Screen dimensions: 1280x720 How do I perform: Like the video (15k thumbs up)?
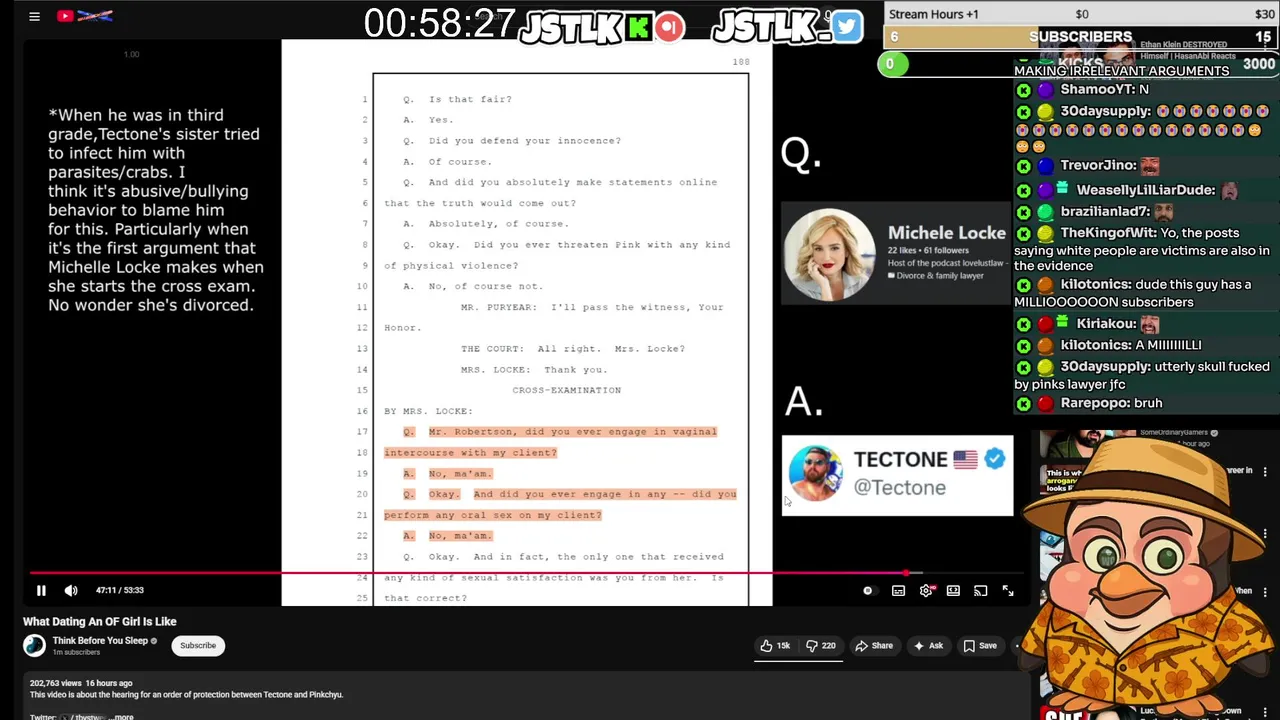[775, 646]
